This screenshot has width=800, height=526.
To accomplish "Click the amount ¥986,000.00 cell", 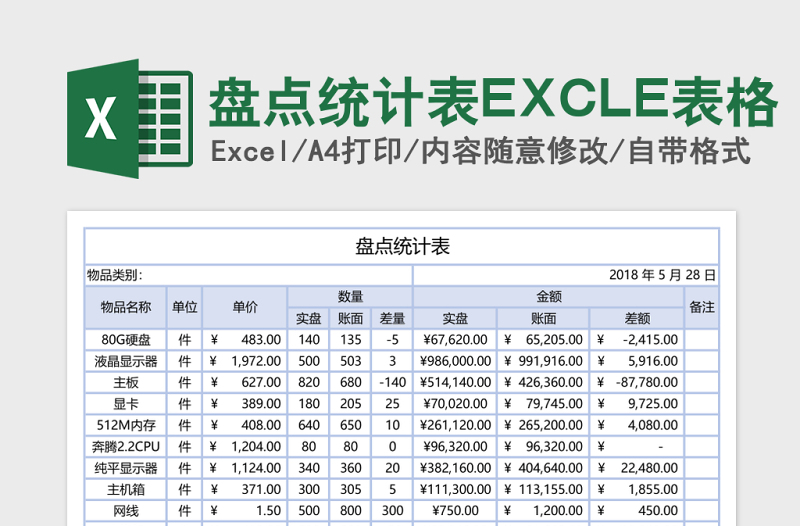I will click(x=455, y=361).
